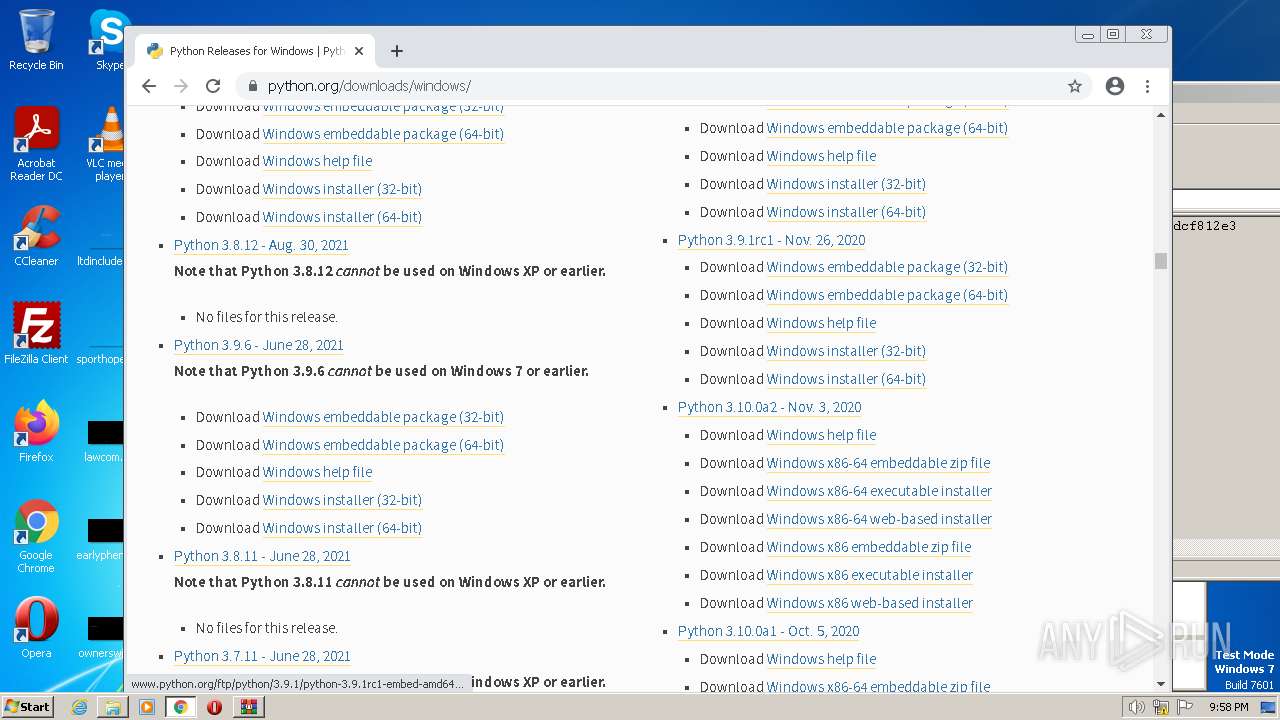
Task: Click the browser Back arrow
Action: (149, 86)
